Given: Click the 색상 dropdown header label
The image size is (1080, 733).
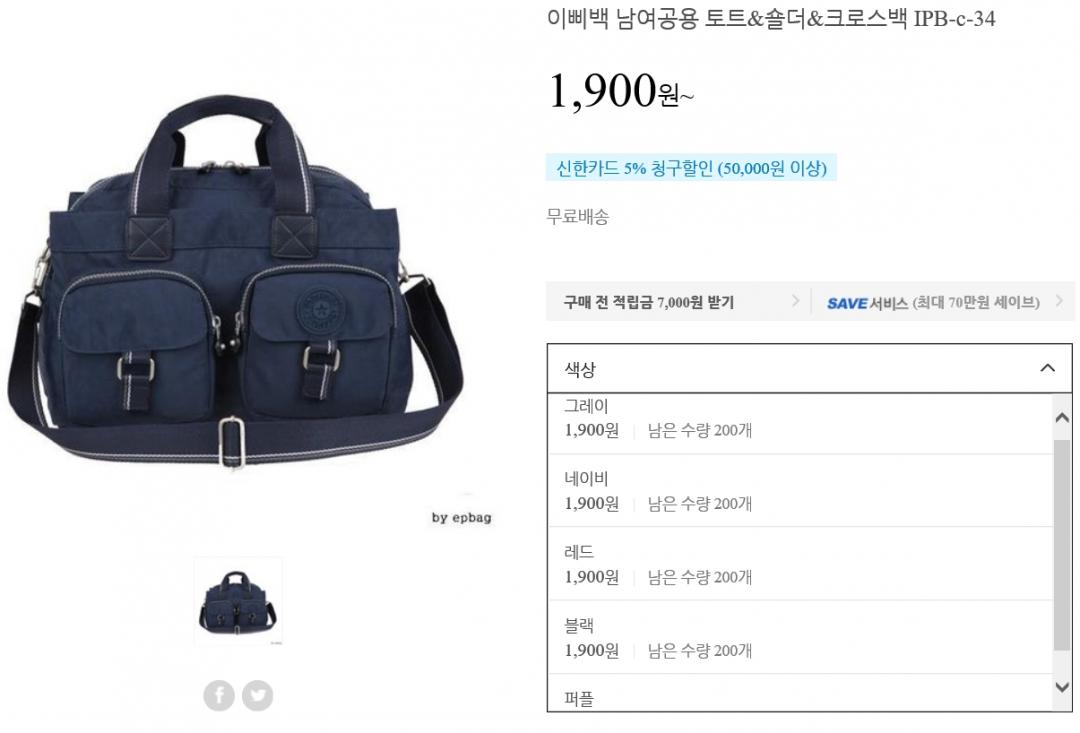Looking at the screenshot, I should (x=580, y=369).
